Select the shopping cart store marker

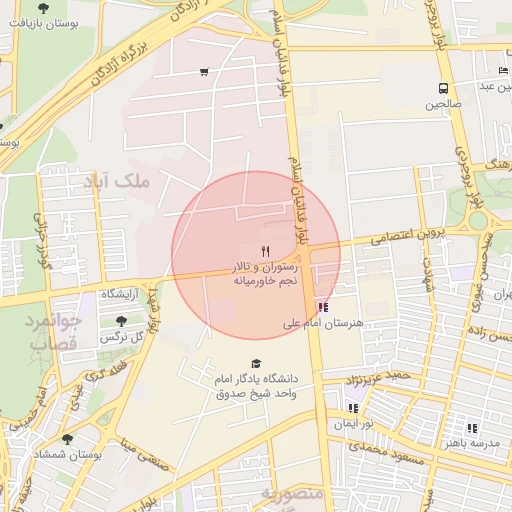[204, 72]
